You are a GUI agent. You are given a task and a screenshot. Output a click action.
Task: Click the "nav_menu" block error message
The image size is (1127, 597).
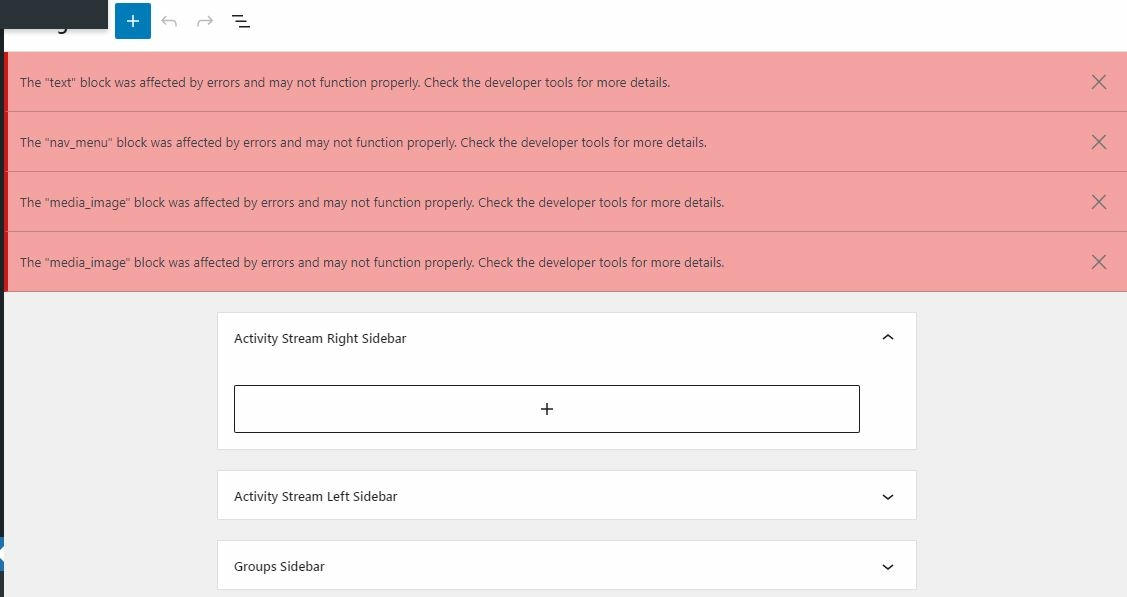(363, 142)
